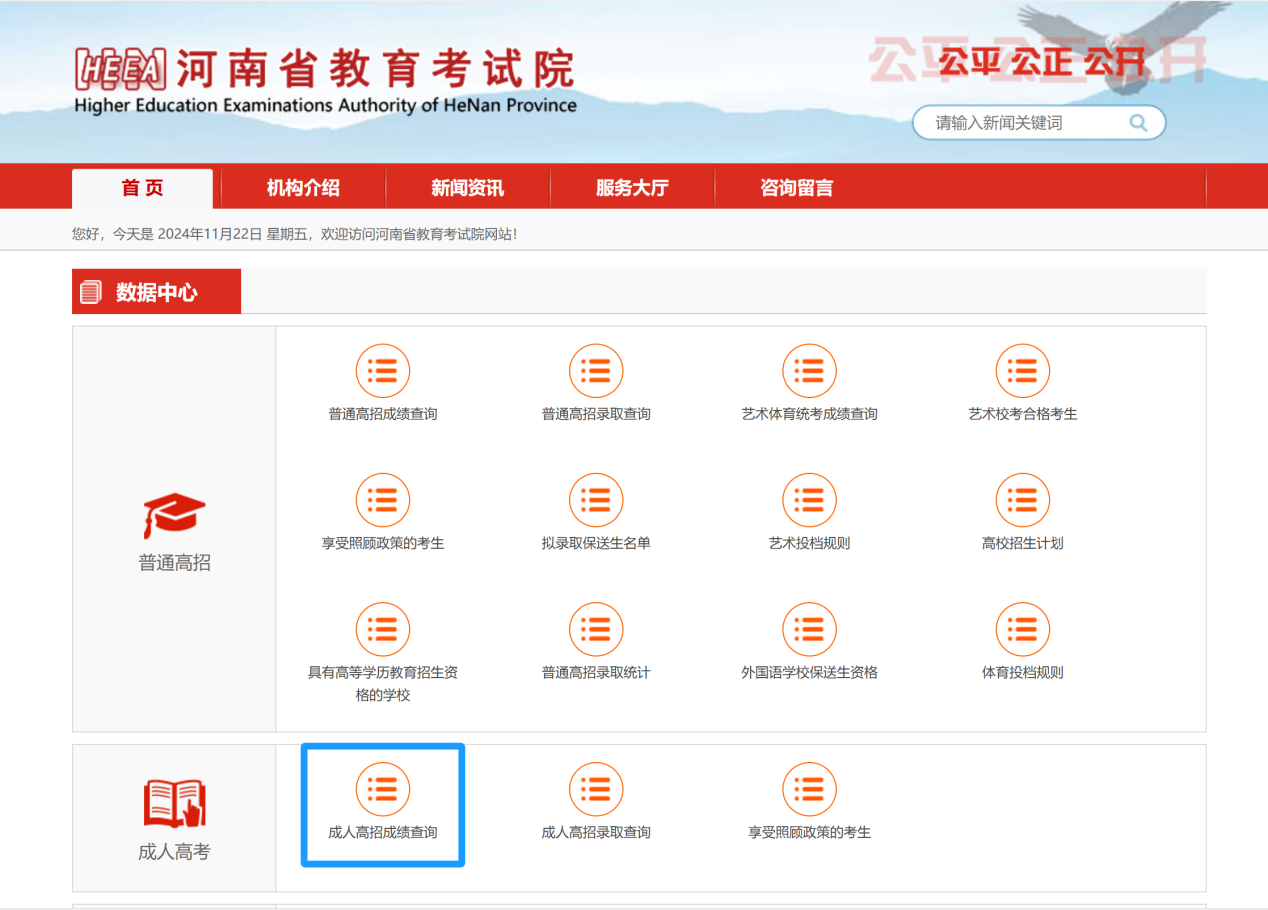Click the 成人高考 open book icon
1268x910 pixels.
pyautogui.click(x=174, y=804)
